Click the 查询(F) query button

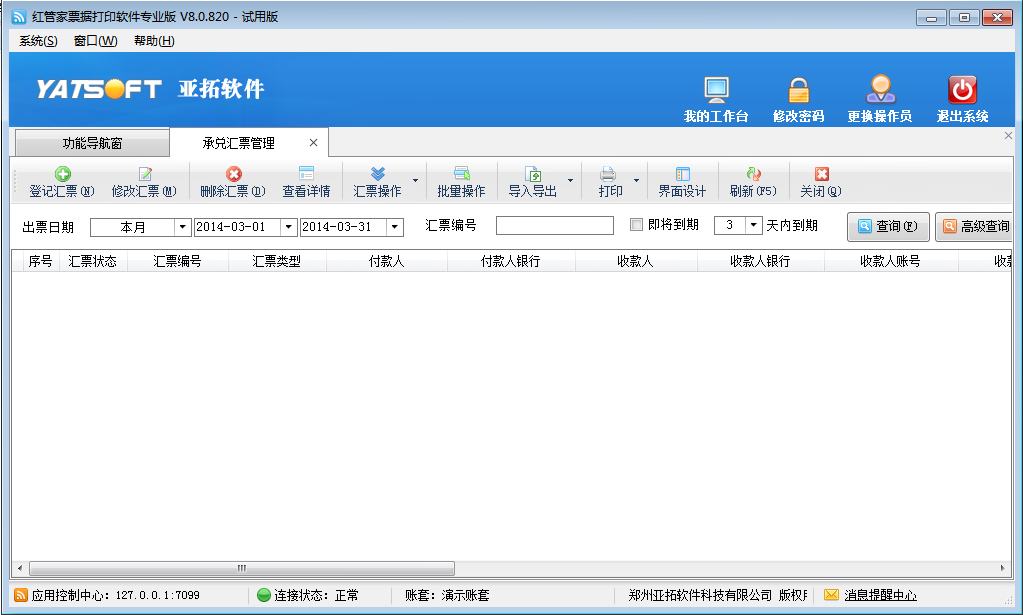click(x=885, y=226)
